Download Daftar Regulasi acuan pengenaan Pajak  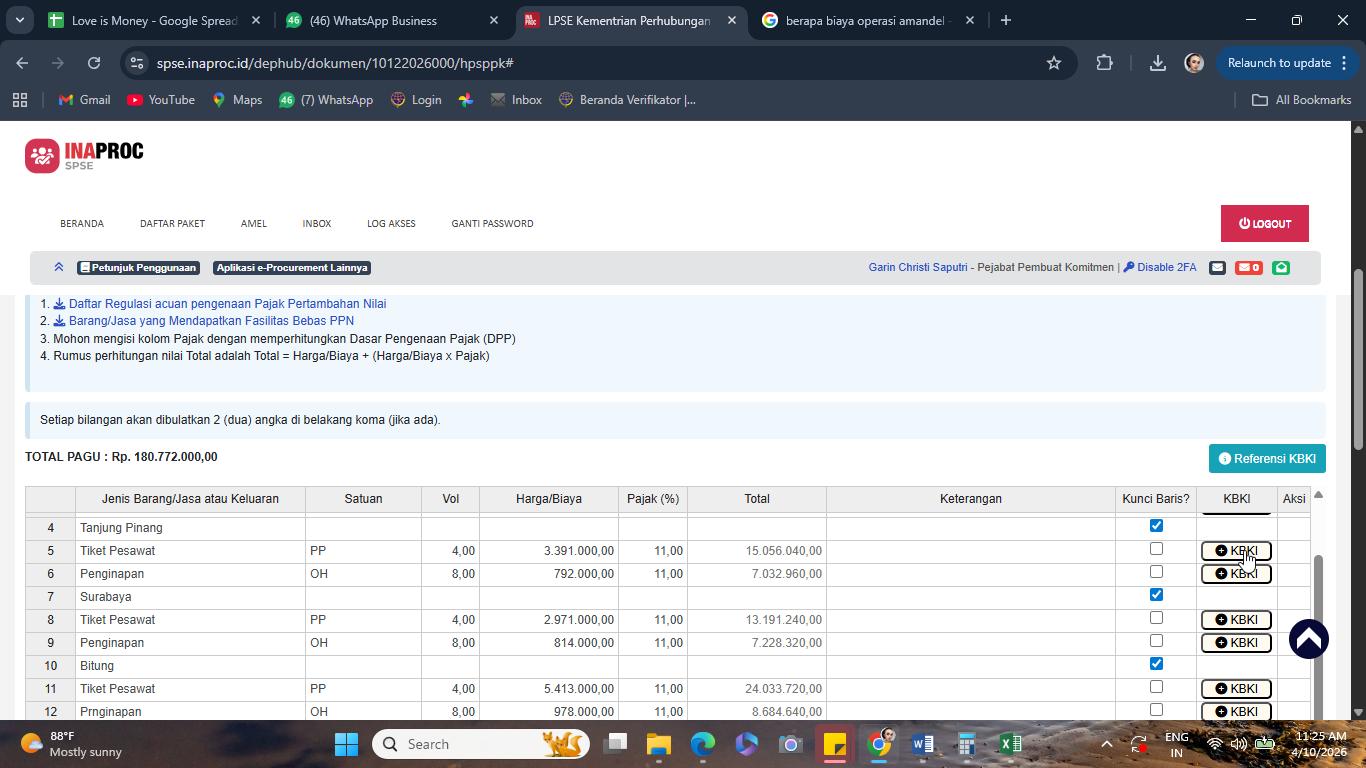pos(220,303)
